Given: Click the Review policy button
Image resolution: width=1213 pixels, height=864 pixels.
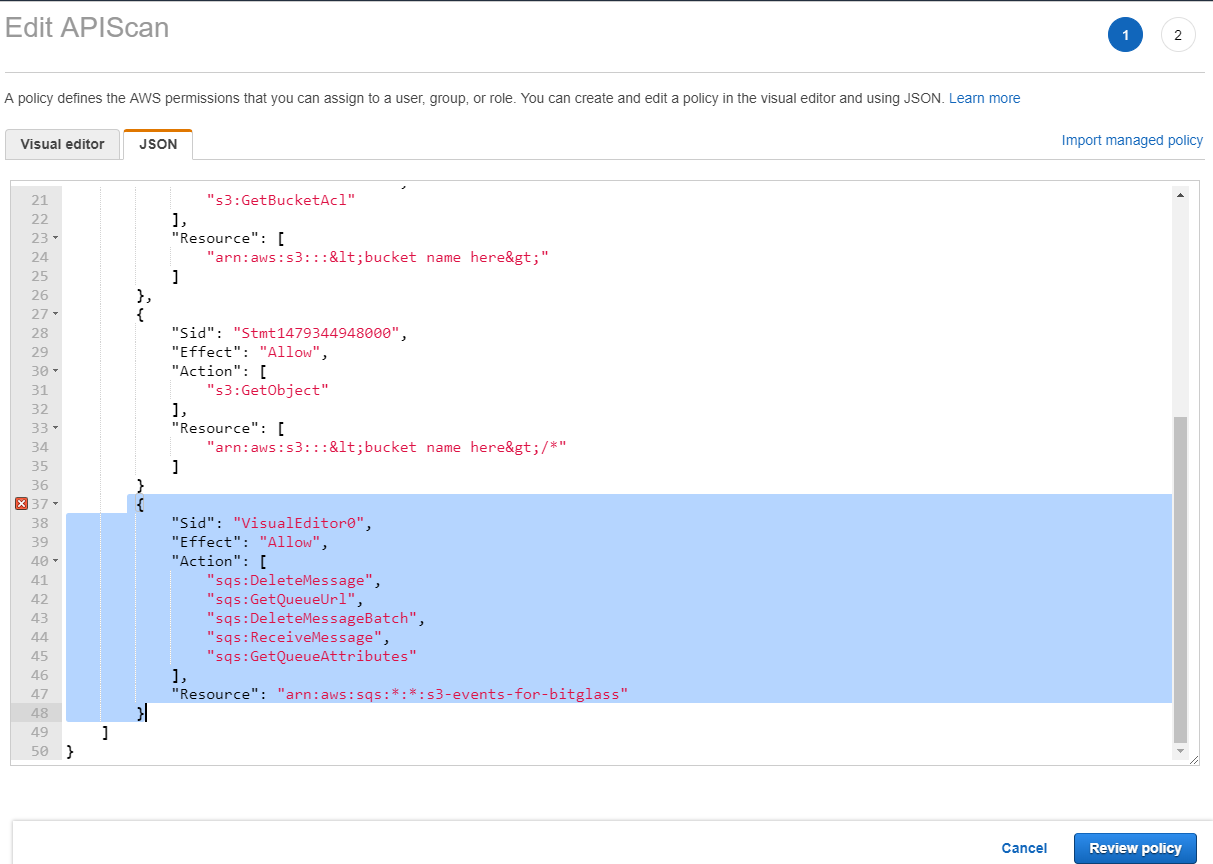Looking at the screenshot, I should click(x=1135, y=848).
